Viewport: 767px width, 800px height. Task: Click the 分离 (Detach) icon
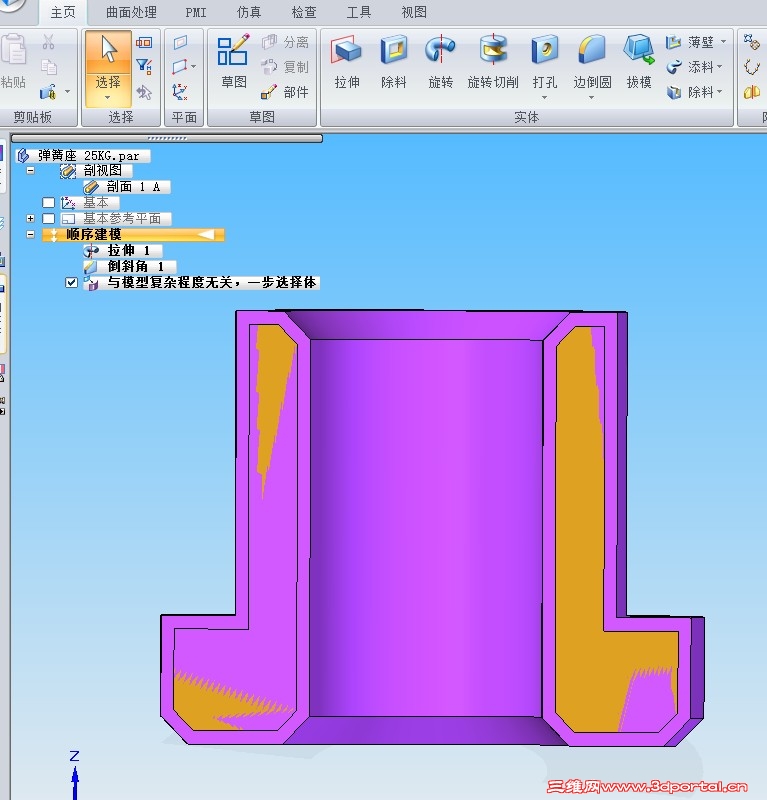269,42
